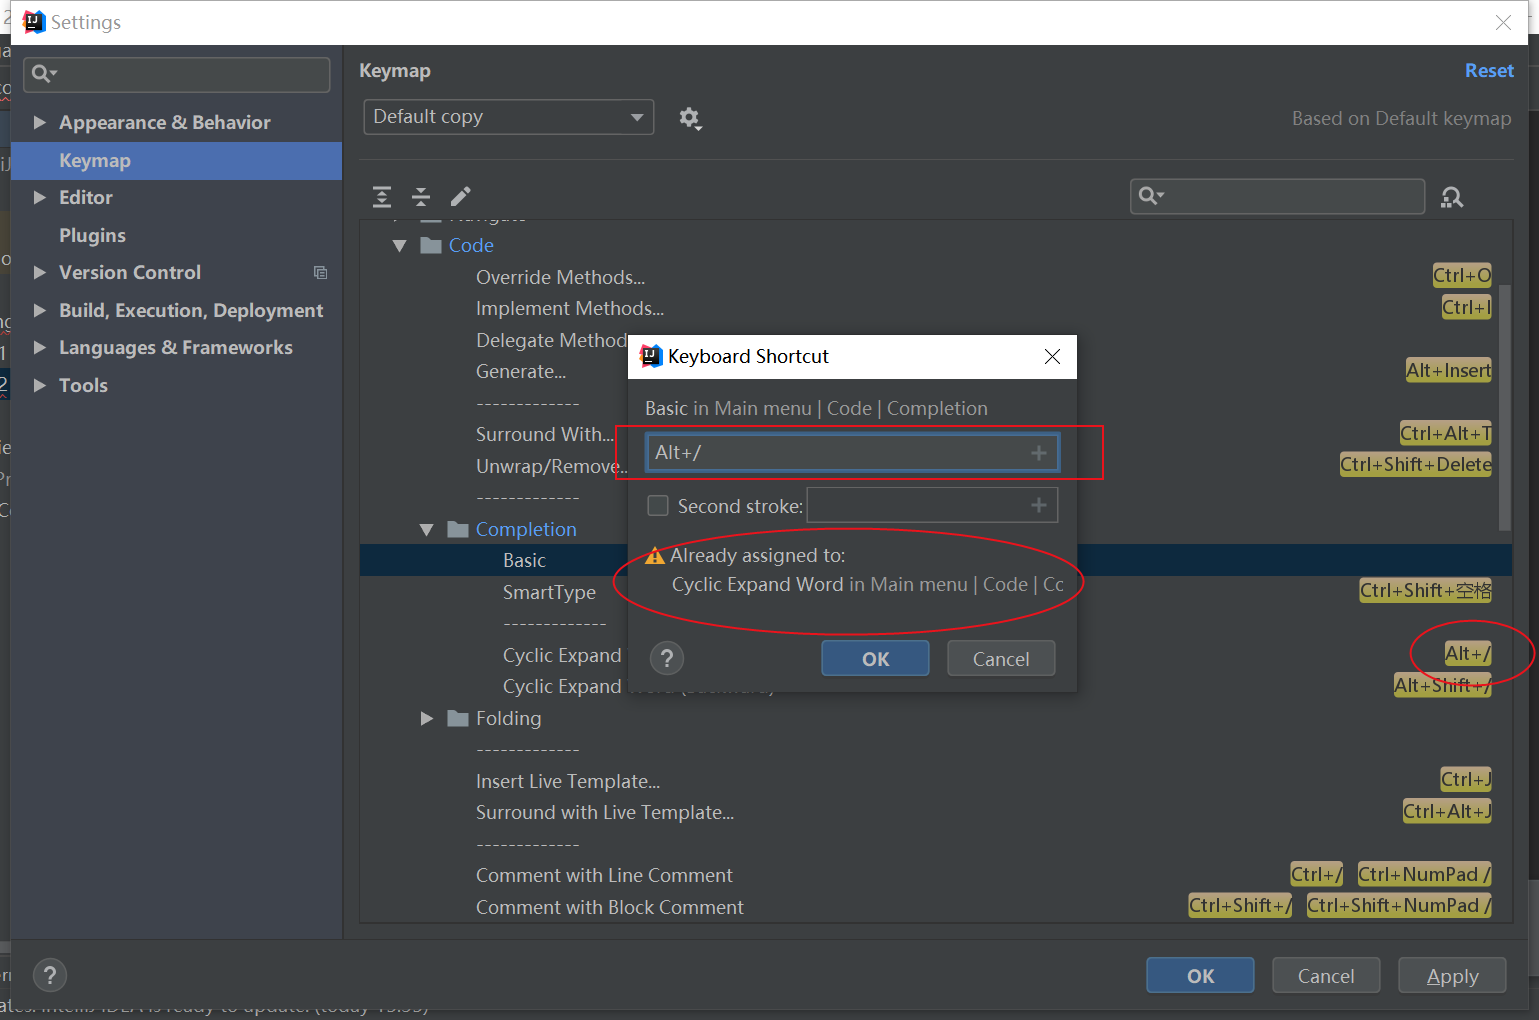
Task: Click Find Actions by Shortcut icon
Action: [1452, 197]
